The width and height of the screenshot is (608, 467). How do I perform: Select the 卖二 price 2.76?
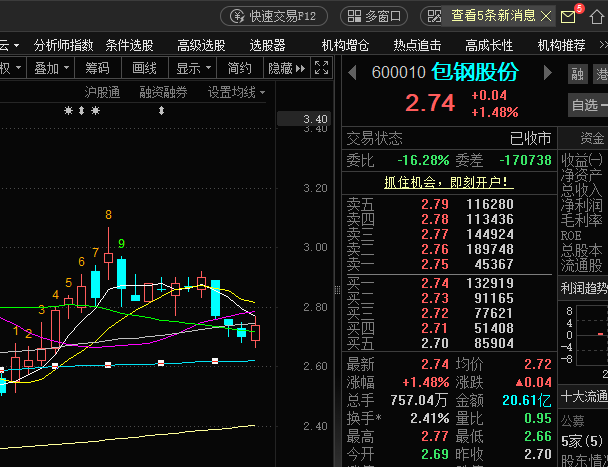point(435,249)
